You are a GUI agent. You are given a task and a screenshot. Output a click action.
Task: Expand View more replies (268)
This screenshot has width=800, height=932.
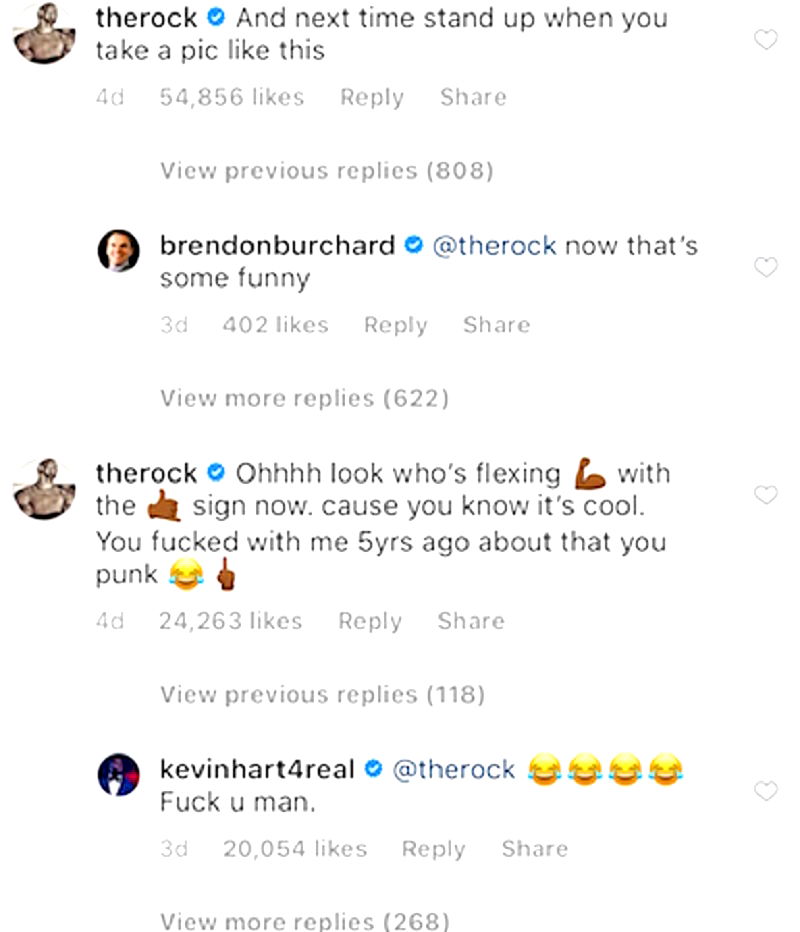coord(304,921)
